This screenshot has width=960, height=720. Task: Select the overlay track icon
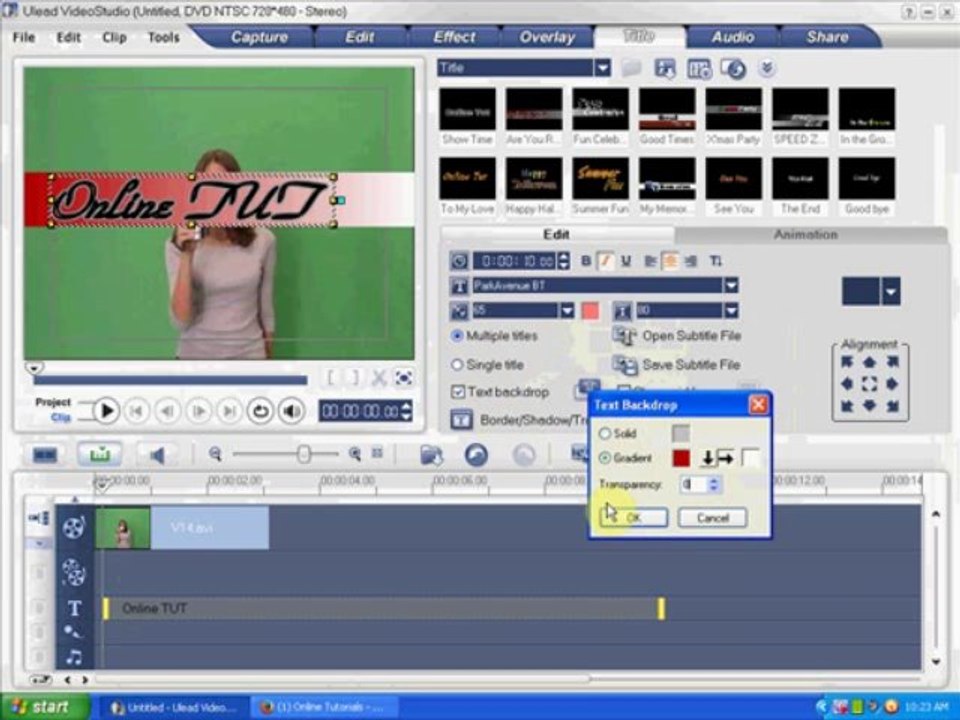click(x=73, y=572)
